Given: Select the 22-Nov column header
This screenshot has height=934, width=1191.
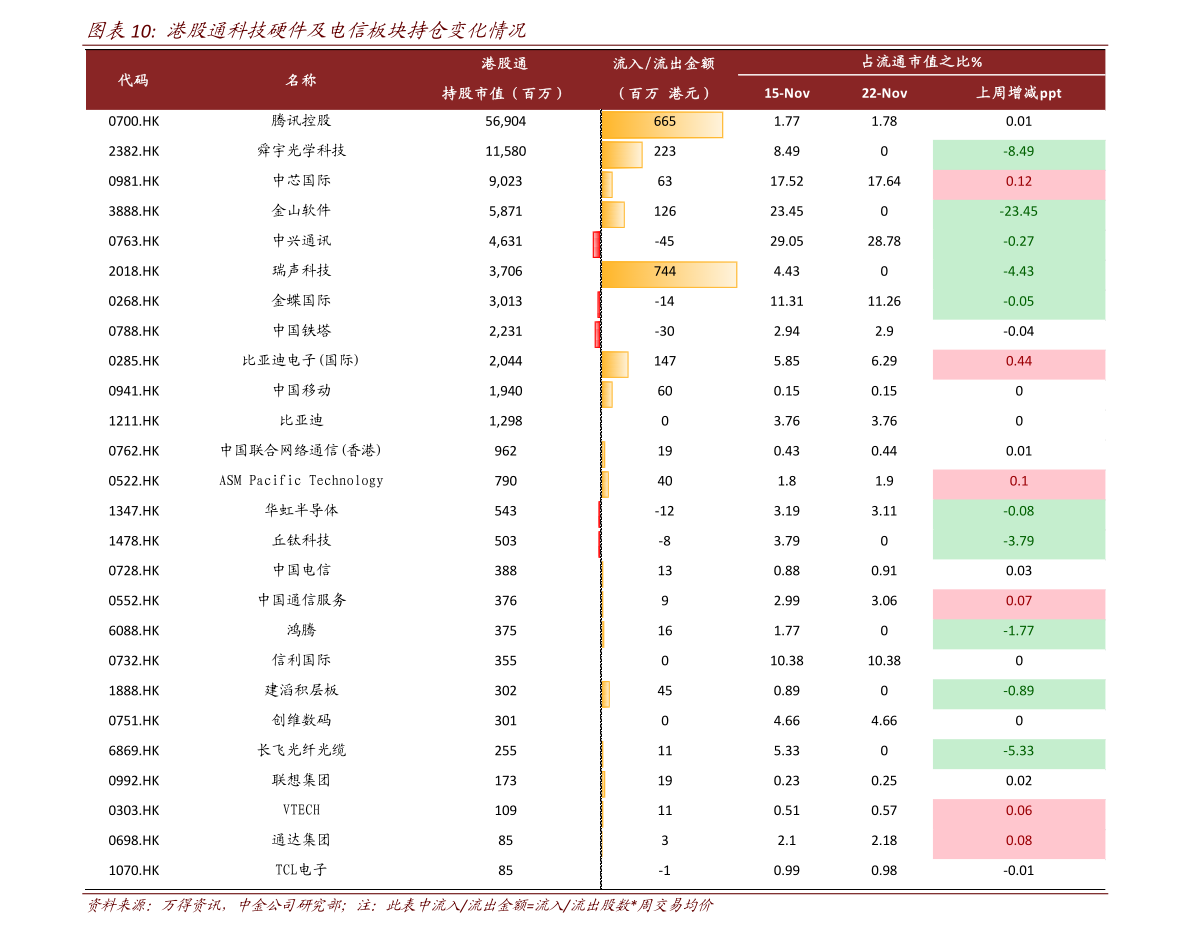Looking at the screenshot, I should click(884, 92).
